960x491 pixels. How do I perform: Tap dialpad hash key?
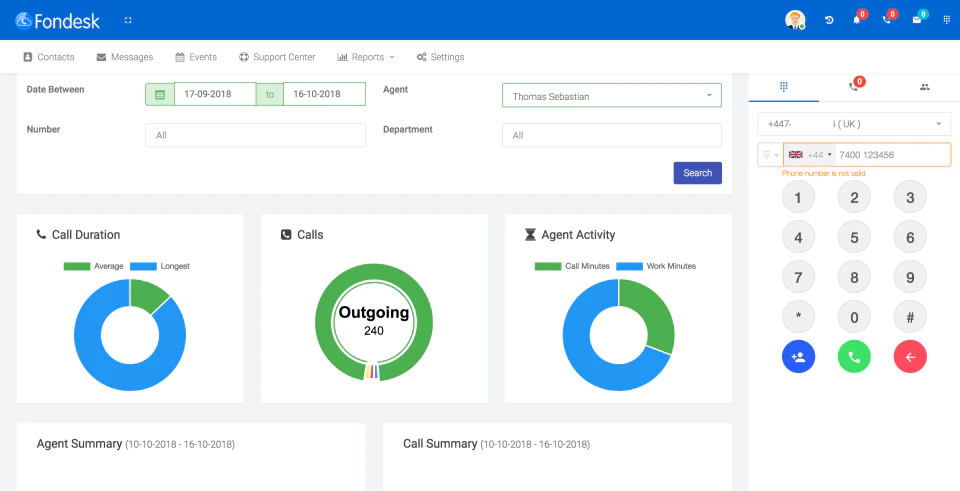coord(910,317)
